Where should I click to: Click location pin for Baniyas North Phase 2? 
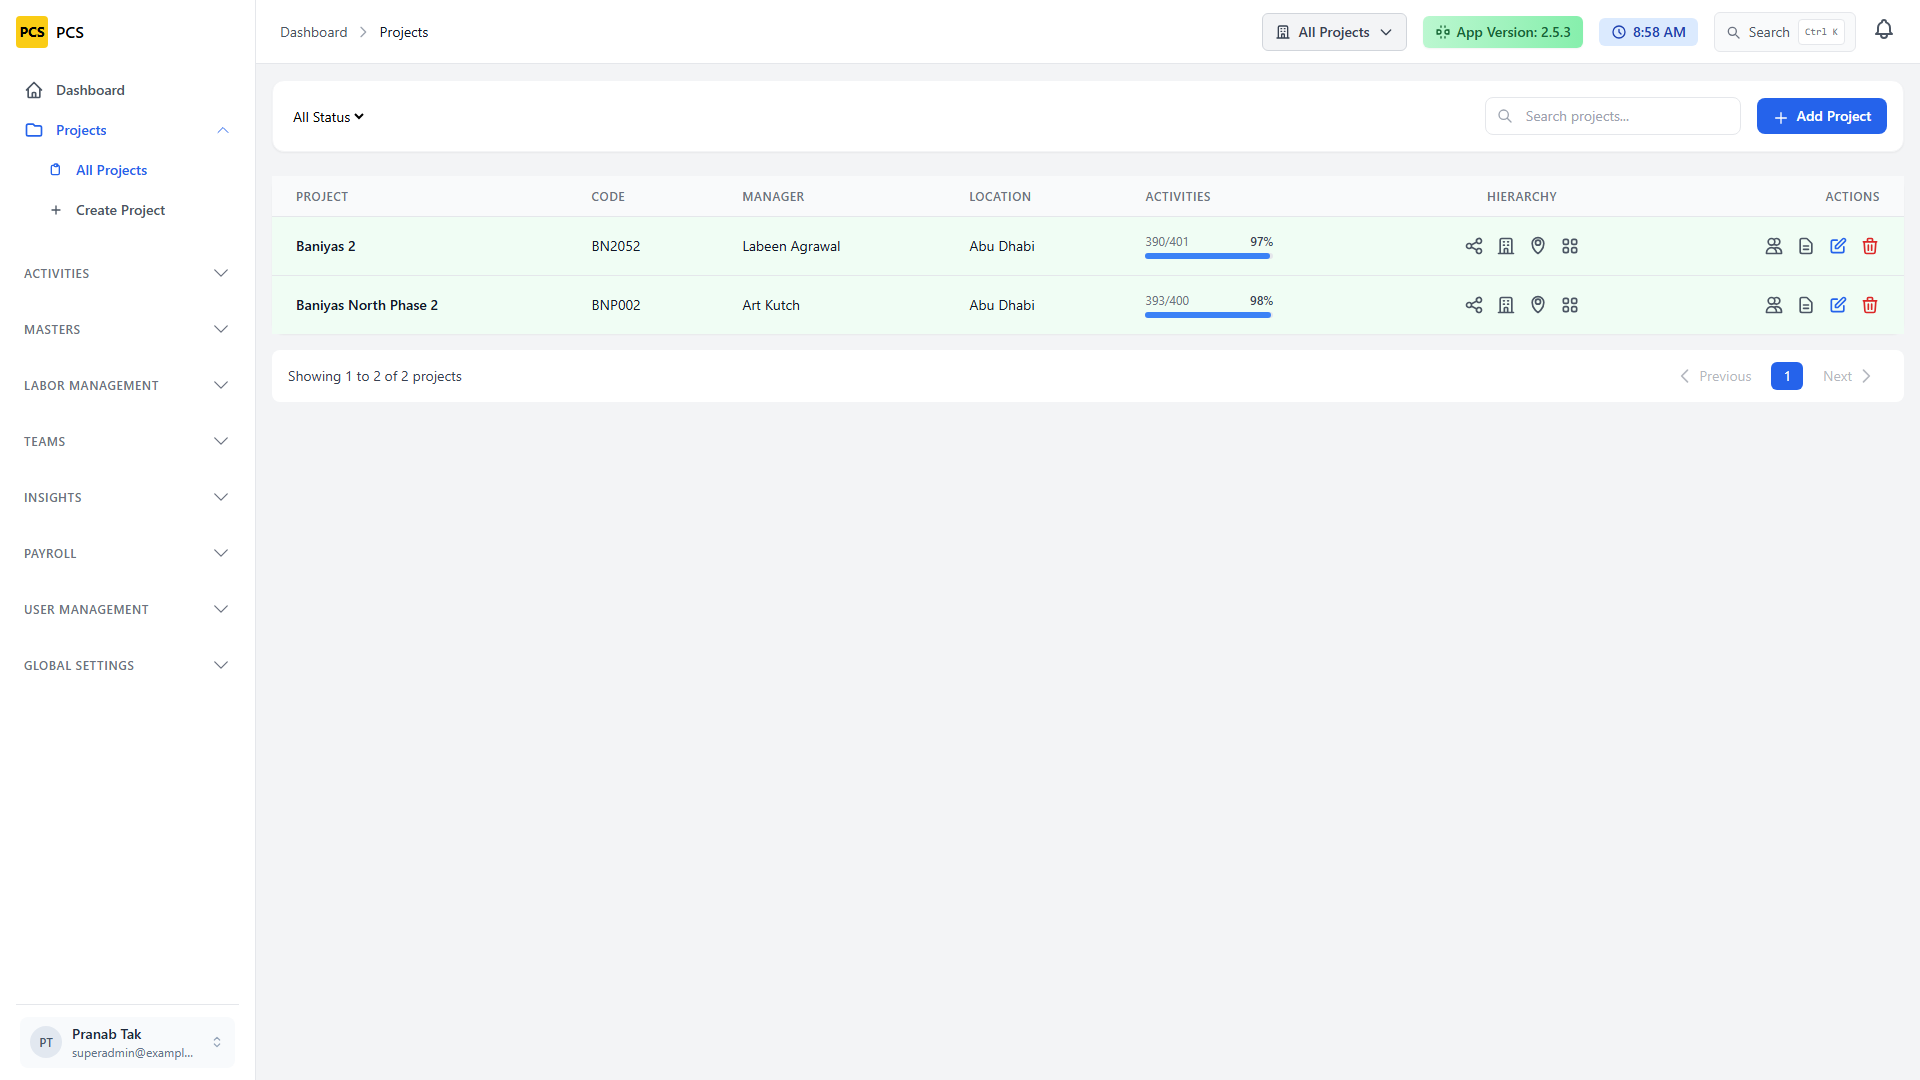[1538, 305]
